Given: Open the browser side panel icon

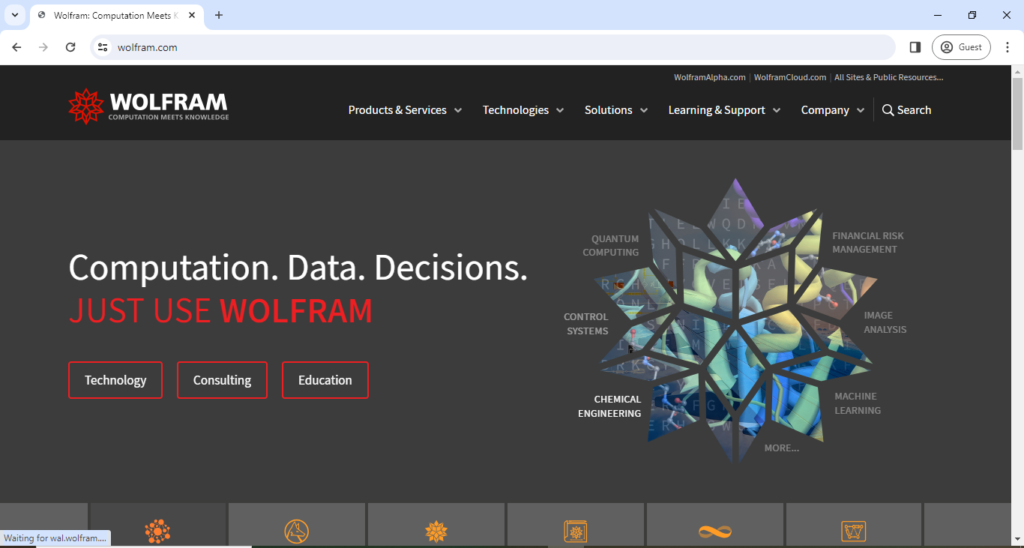Looking at the screenshot, I should click(x=914, y=47).
